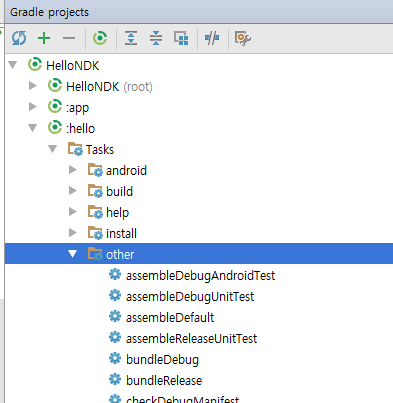The height and width of the screenshot is (403, 393).
Task: Select the bundleRelease task
Action: (164, 381)
